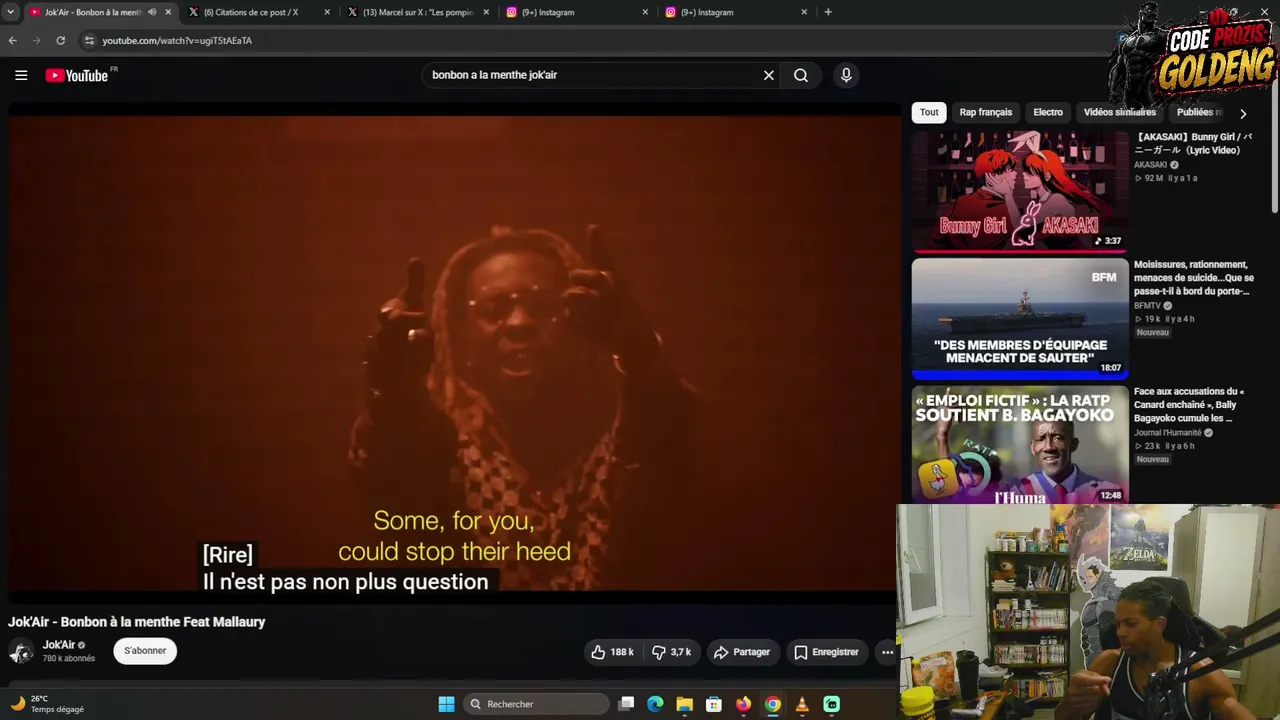The height and width of the screenshot is (720, 1280).
Task: Visit the Journal l'Humanité channel
Action: pos(1167,433)
